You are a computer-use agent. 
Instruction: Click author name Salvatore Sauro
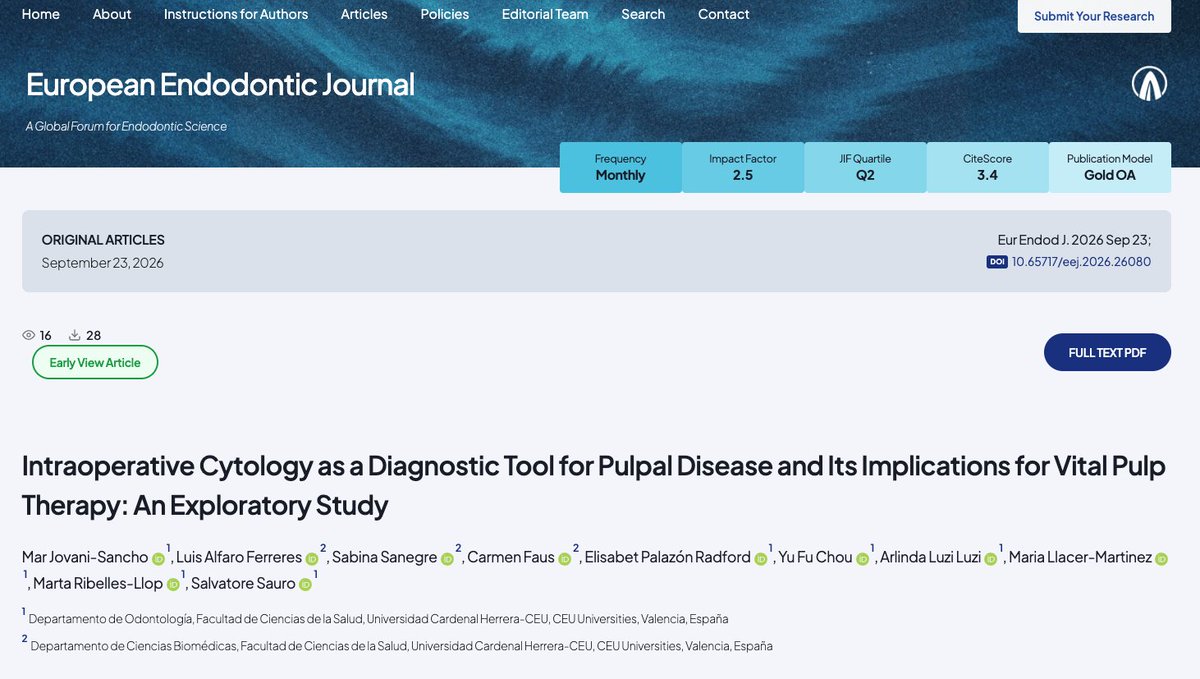click(244, 583)
